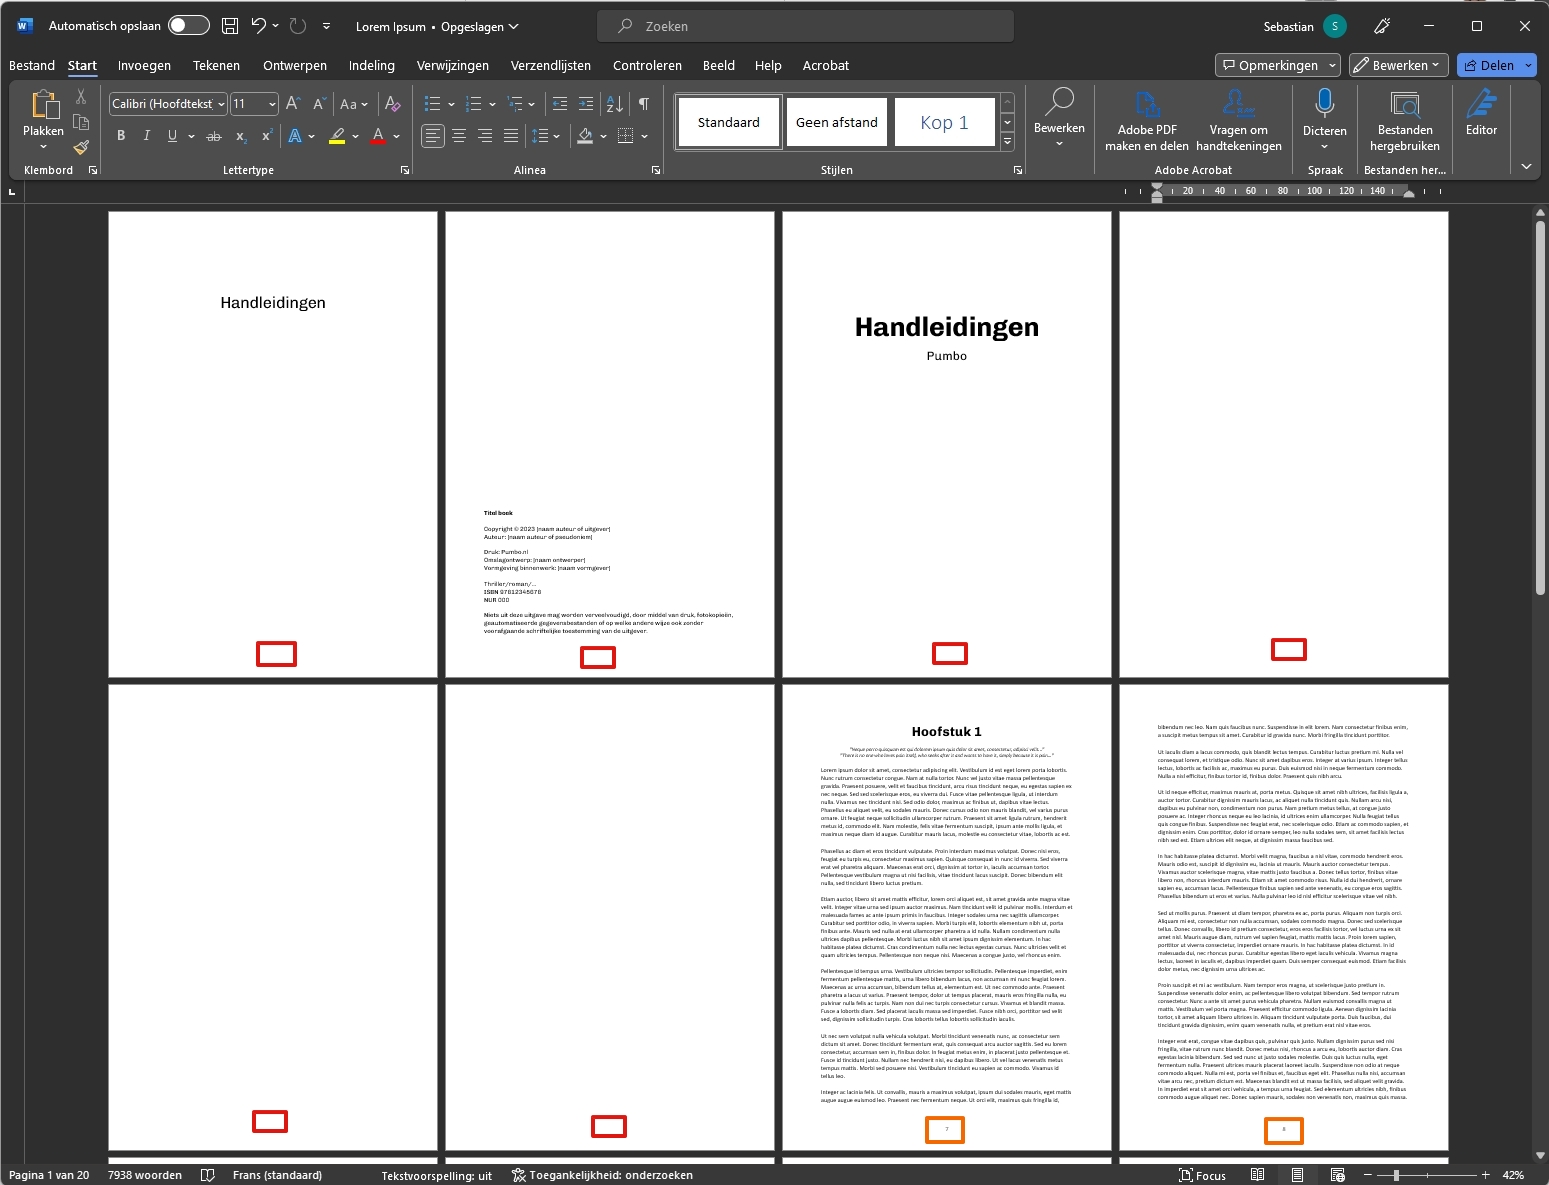Select the cut scissors icon
1549x1185 pixels.
(x=81, y=97)
